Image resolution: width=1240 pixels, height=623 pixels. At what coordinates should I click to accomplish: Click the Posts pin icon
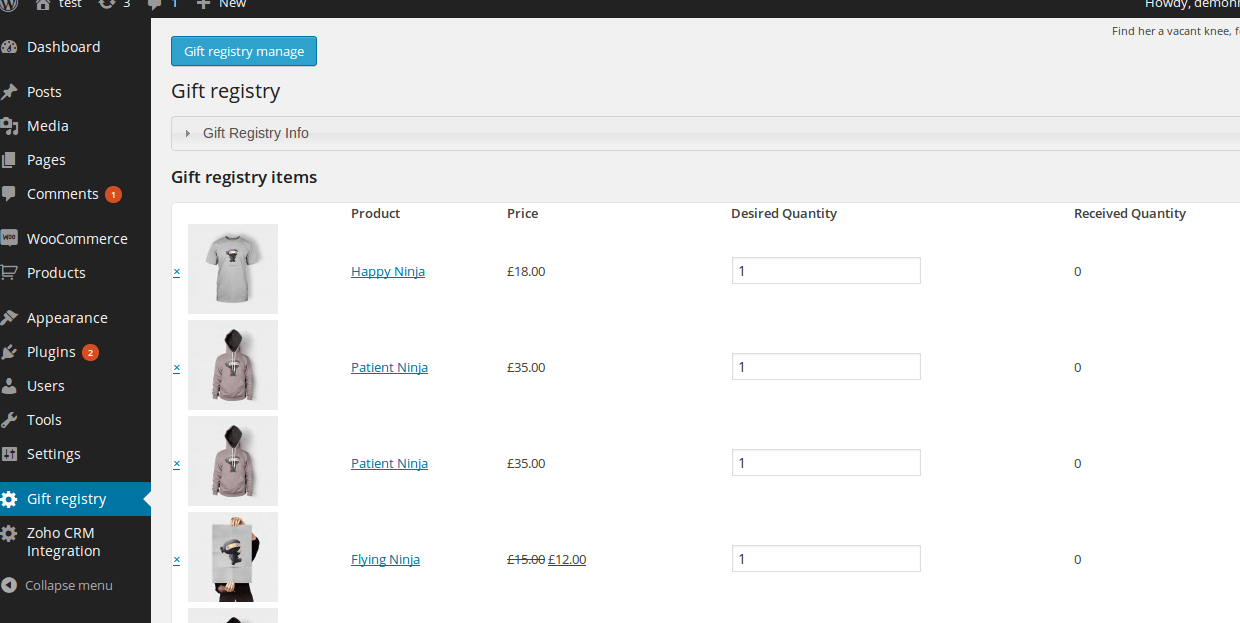coord(10,92)
